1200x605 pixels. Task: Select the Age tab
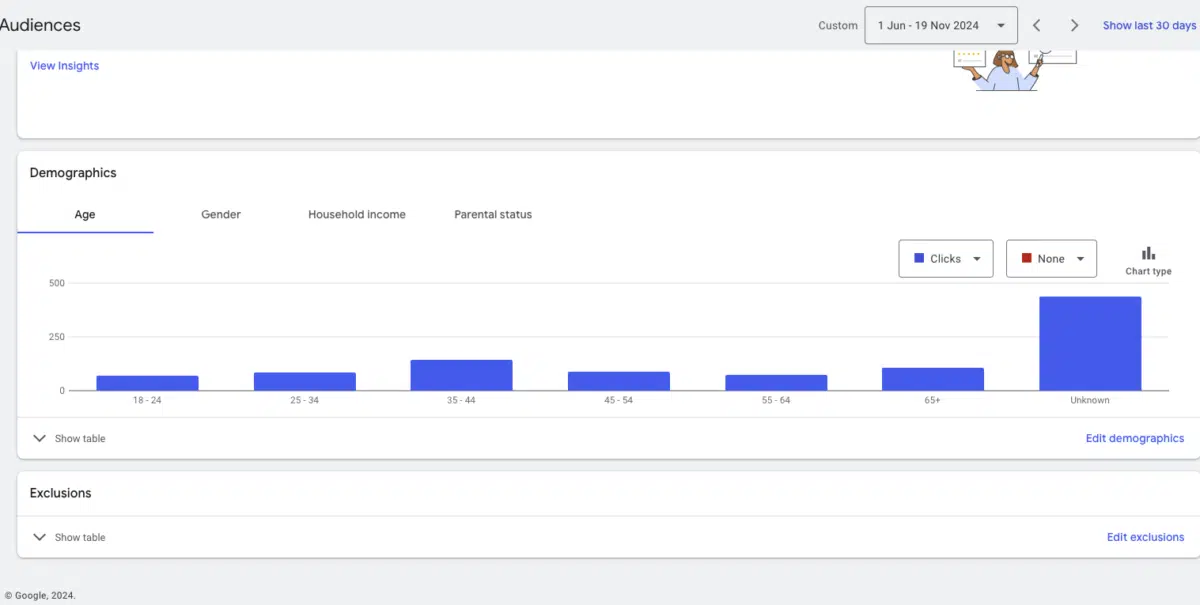pyautogui.click(x=85, y=214)
